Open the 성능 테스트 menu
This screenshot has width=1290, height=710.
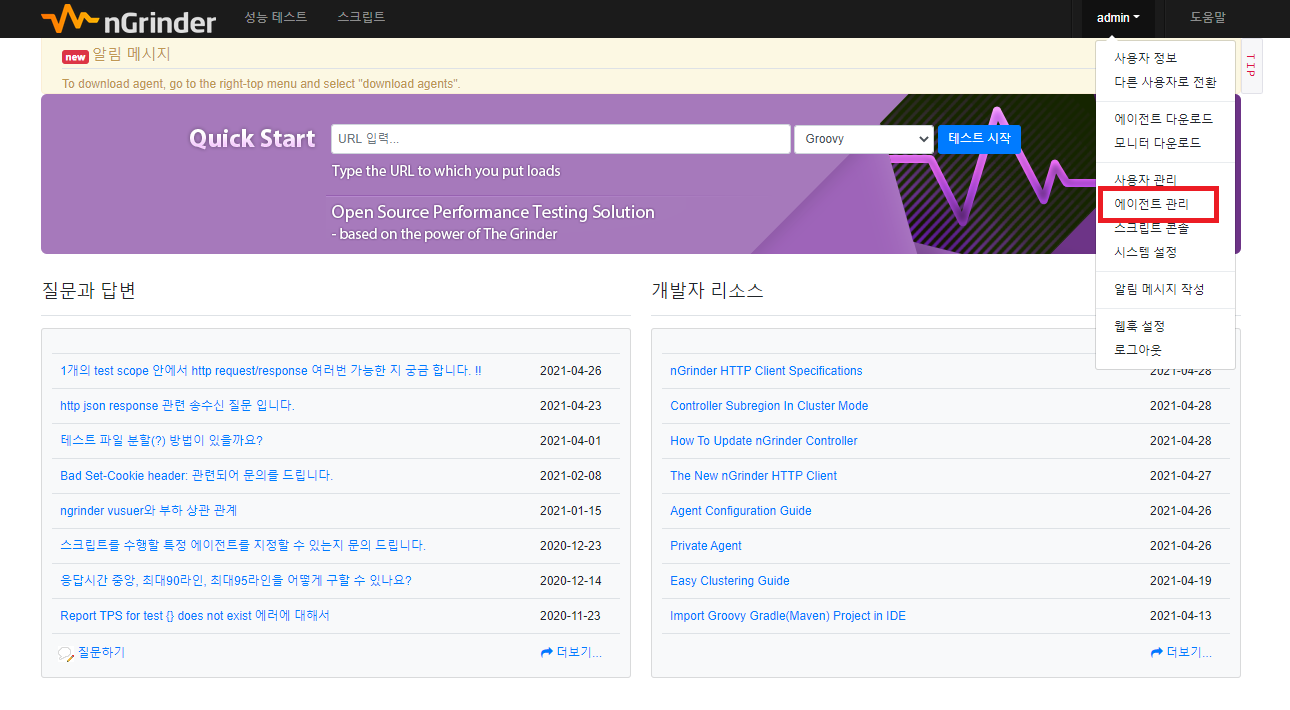pyautogui.click(x=276, y=17)
